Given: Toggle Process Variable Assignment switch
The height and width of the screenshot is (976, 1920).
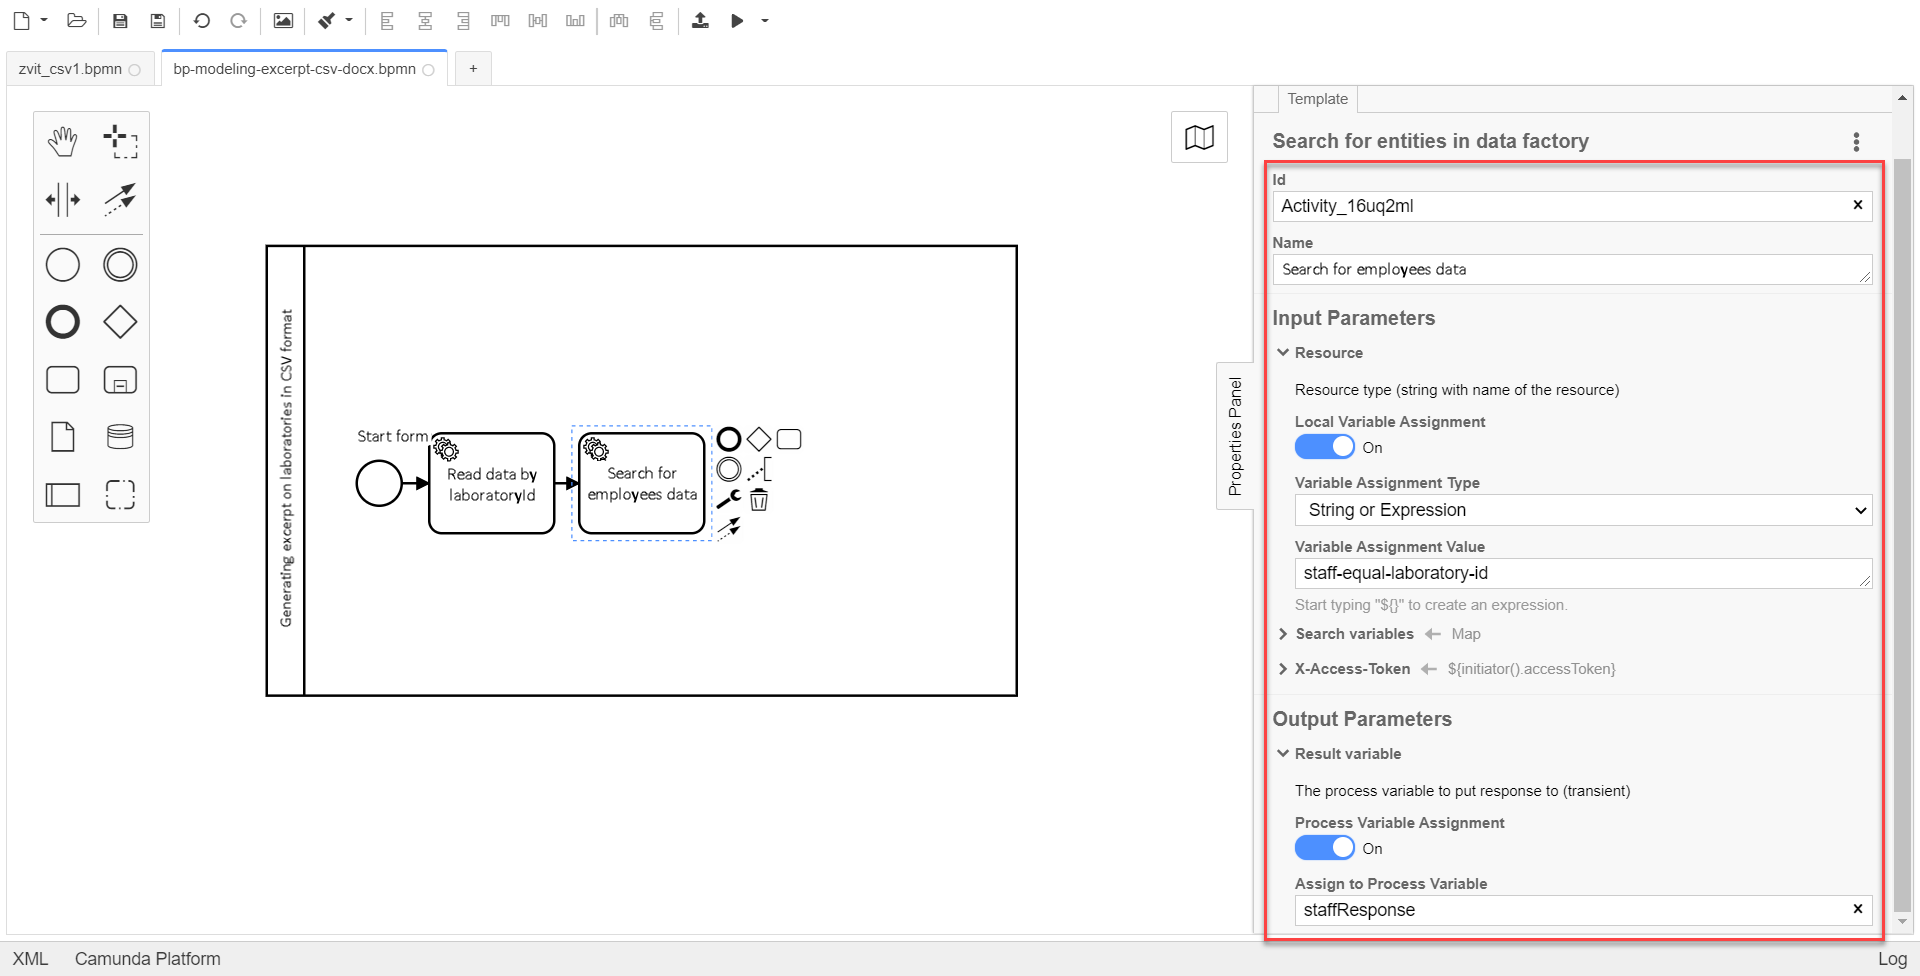Looking at the screenshot, I should [x=1324, y=848].
